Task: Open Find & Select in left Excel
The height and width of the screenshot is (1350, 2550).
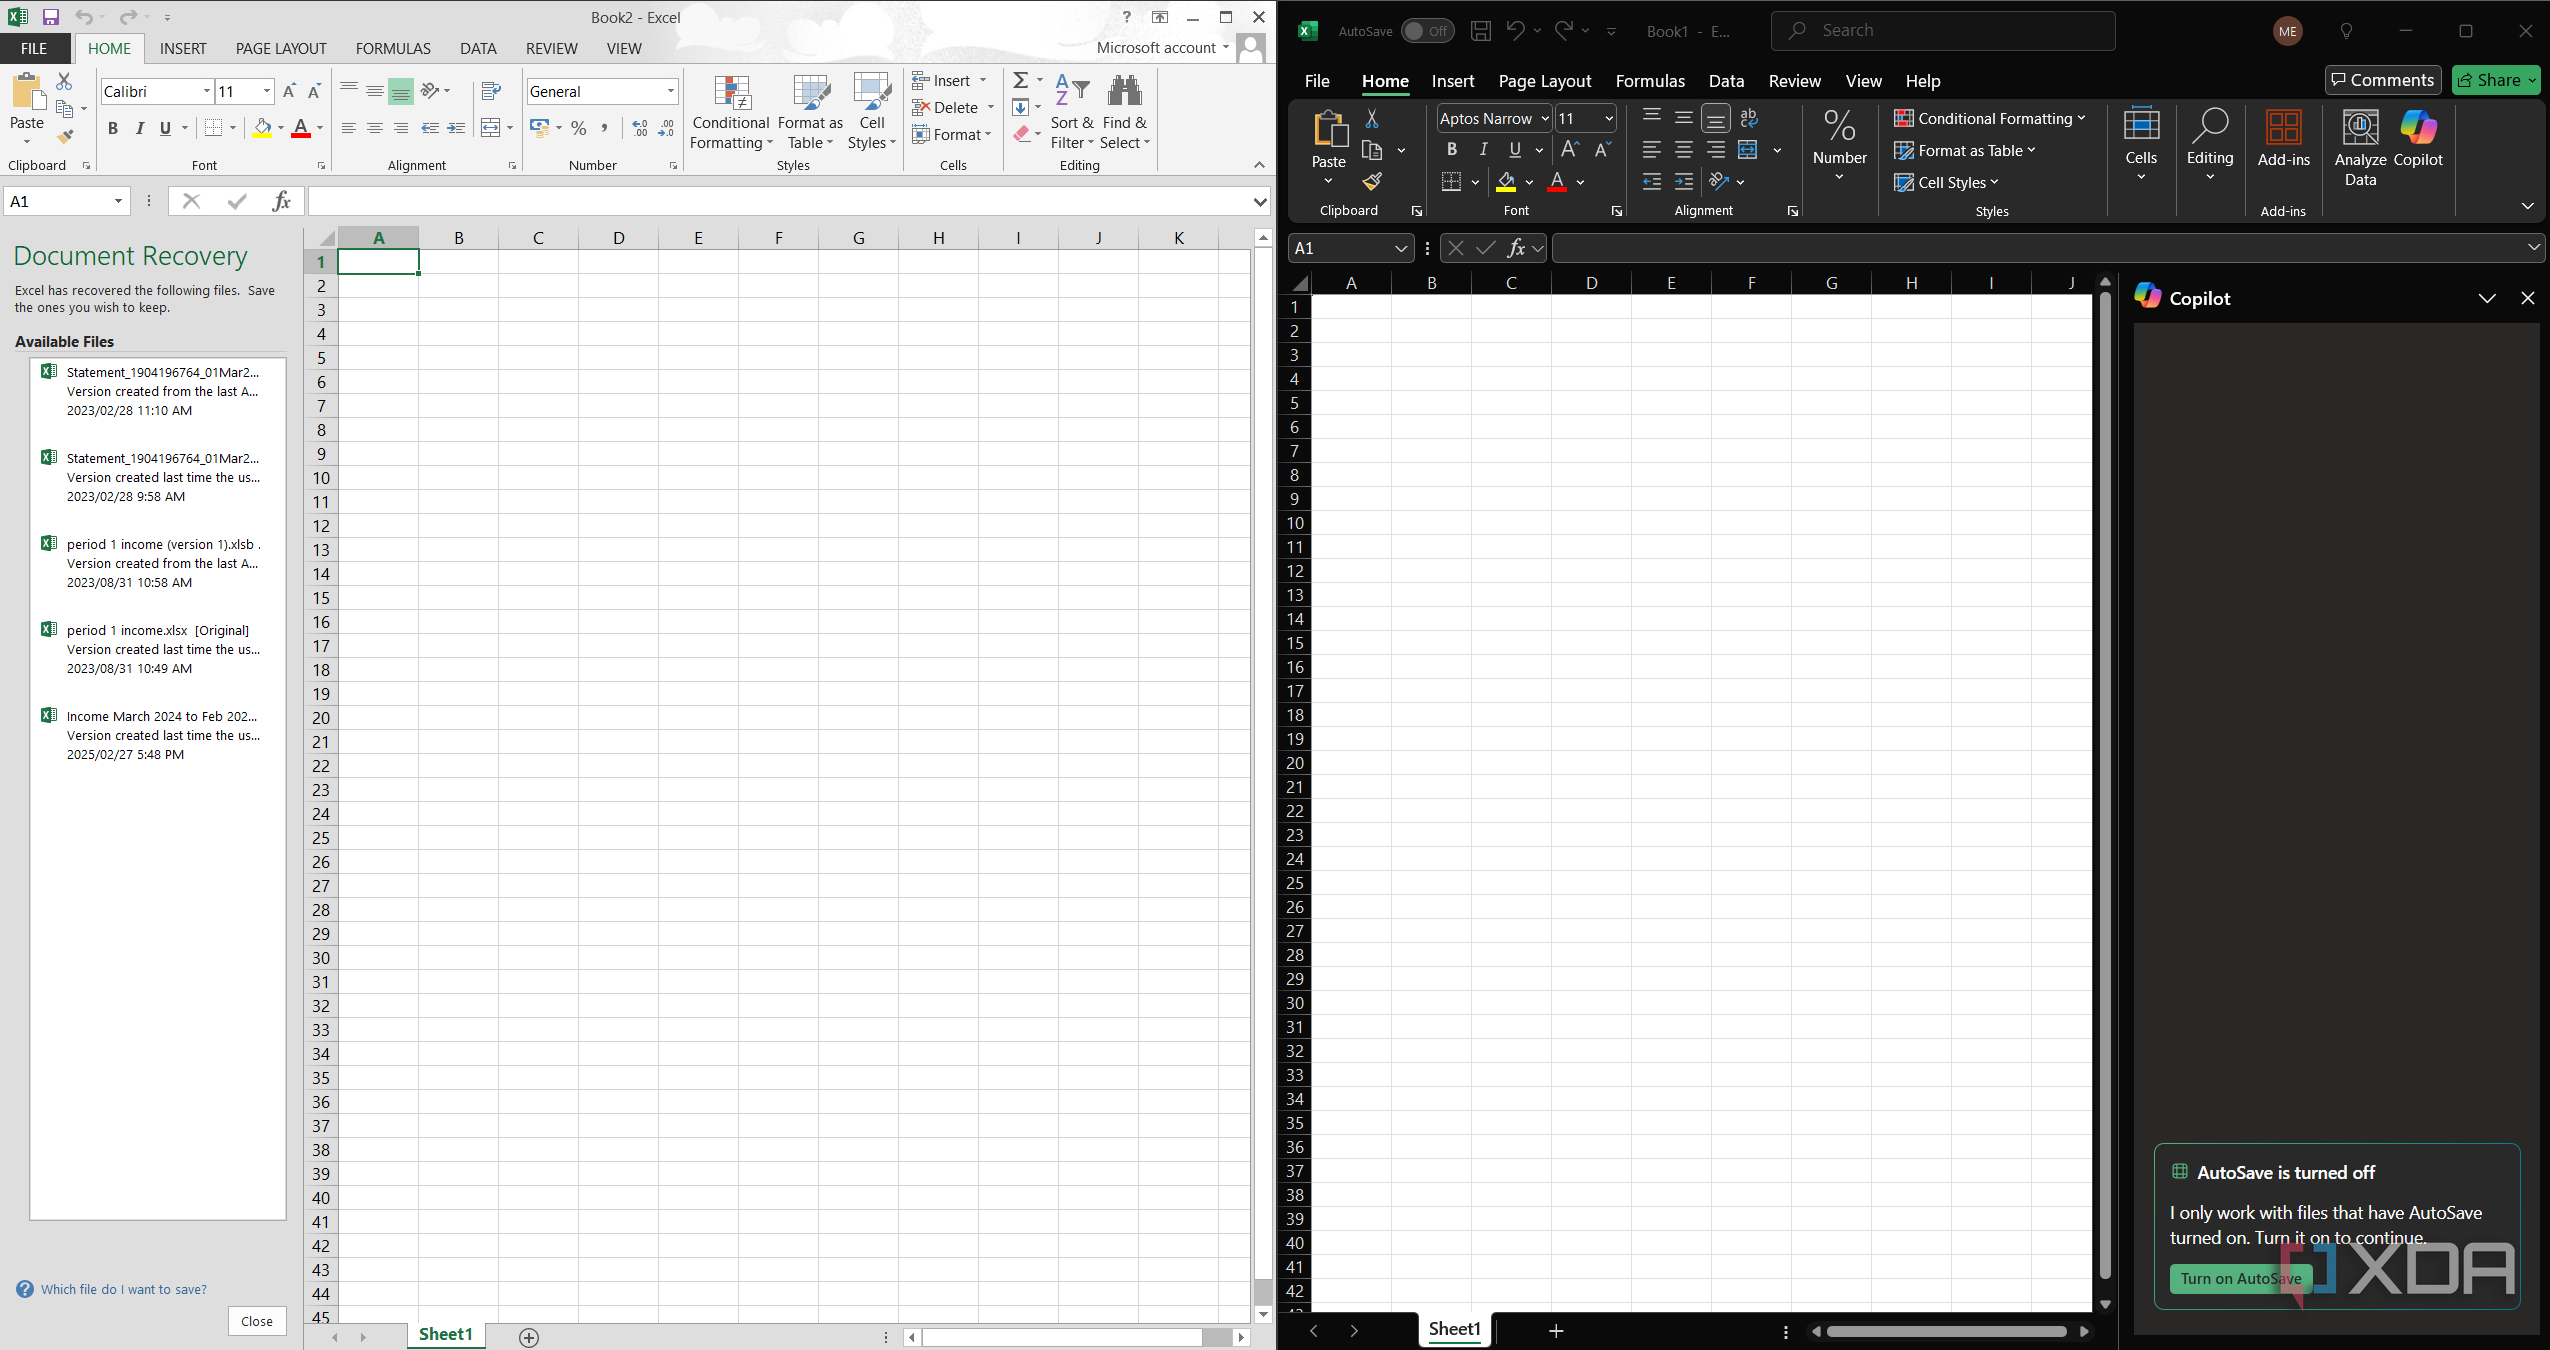Action: pyautogui.click(x=1126, y=112)
